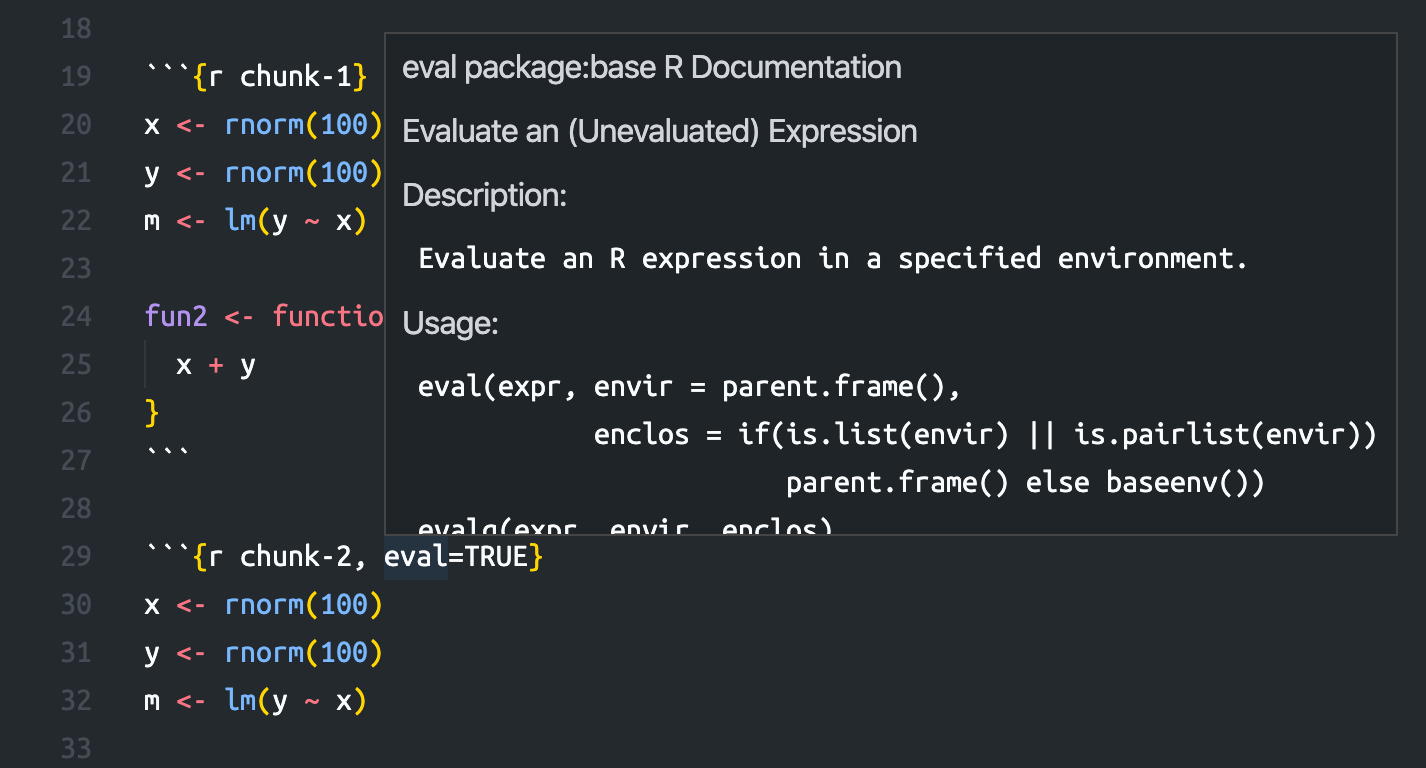Screen dimensions: 1426x768
Task: Click the closing brace on line 26
Action: pos(150,412)
